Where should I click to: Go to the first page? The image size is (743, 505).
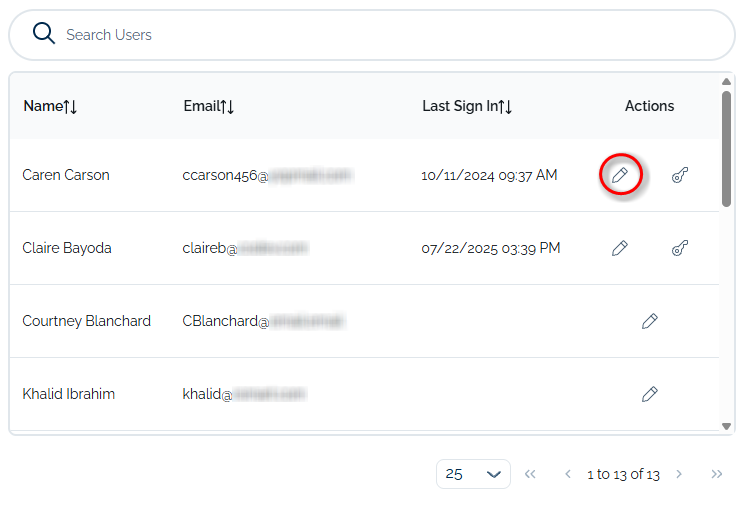click(530, 474)
